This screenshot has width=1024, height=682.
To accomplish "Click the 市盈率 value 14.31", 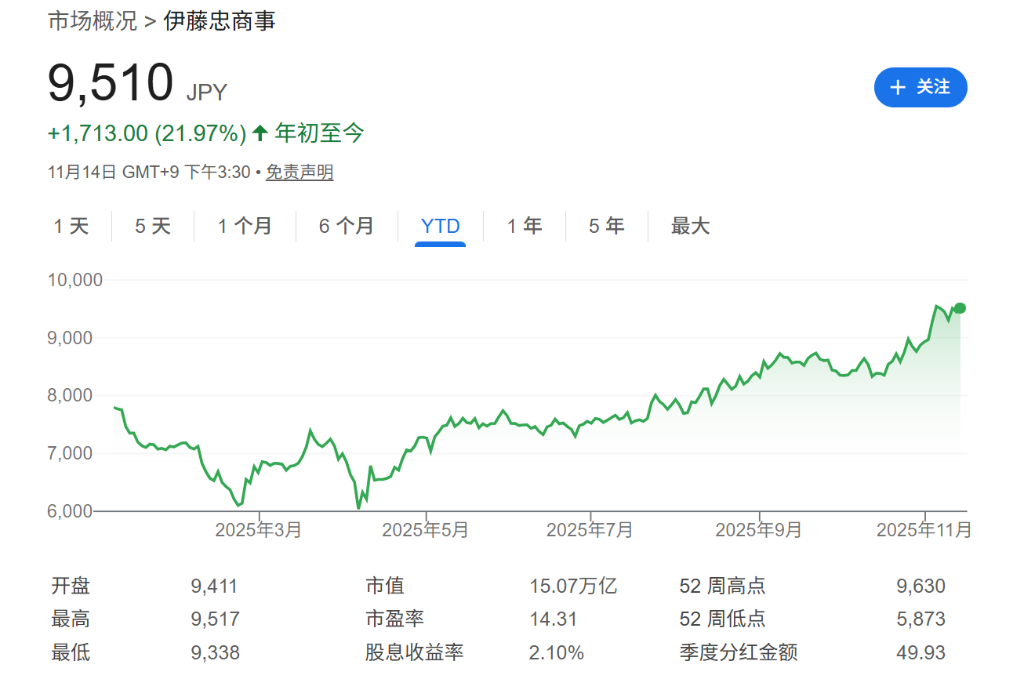I will (x=553, y=619).
